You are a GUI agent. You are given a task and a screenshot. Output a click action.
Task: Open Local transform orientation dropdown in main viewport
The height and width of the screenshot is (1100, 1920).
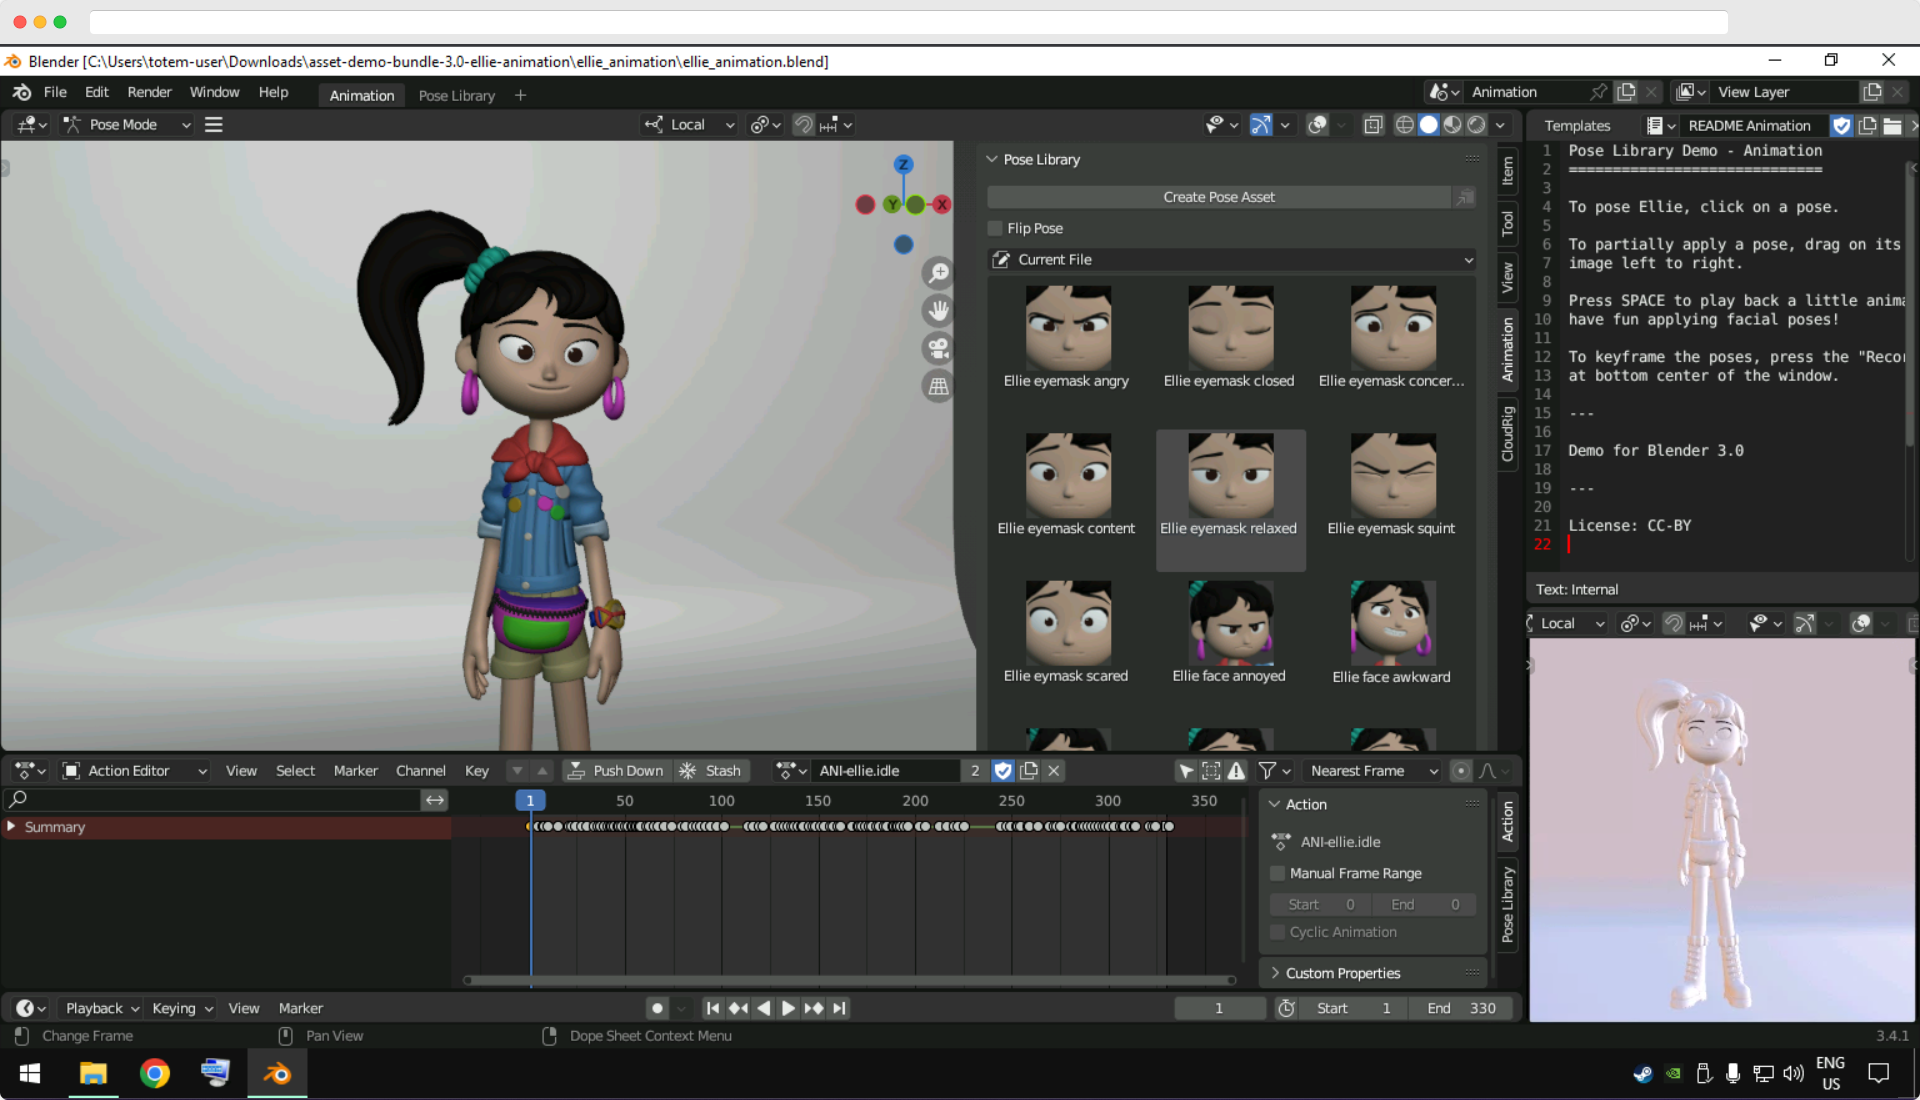(689, 125)
